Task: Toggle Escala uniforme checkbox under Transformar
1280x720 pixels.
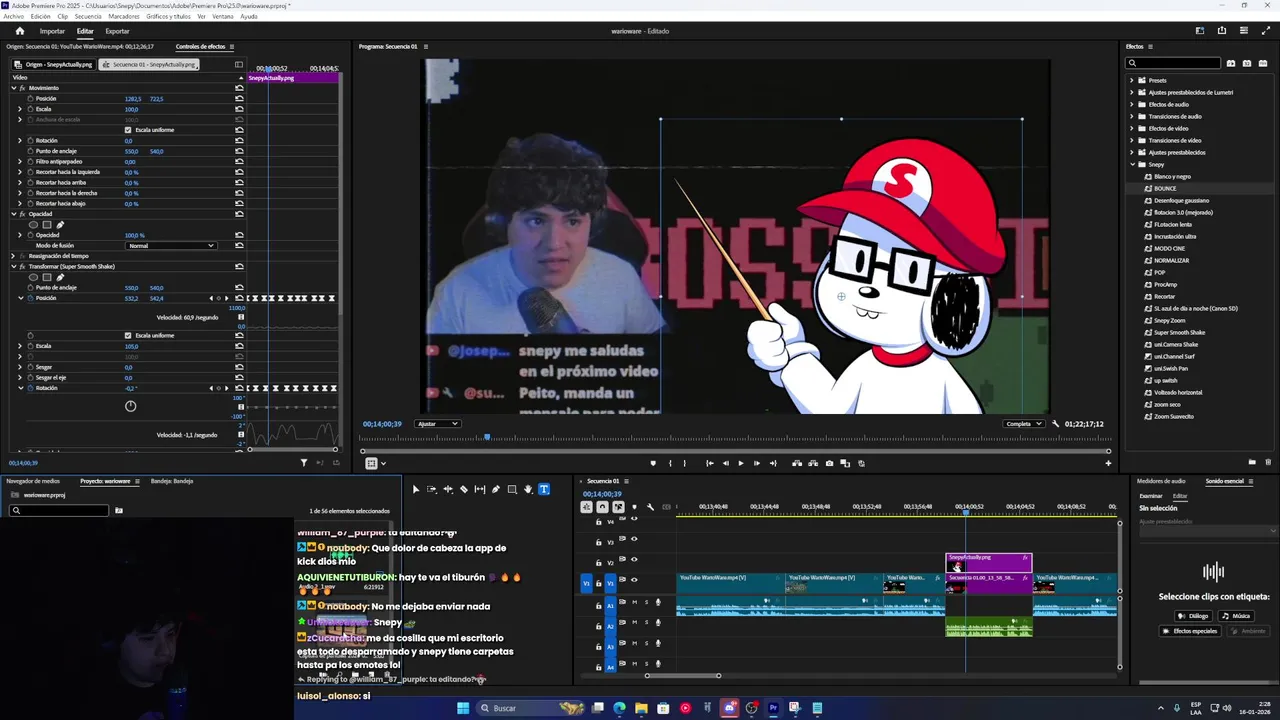Action: 128,335
